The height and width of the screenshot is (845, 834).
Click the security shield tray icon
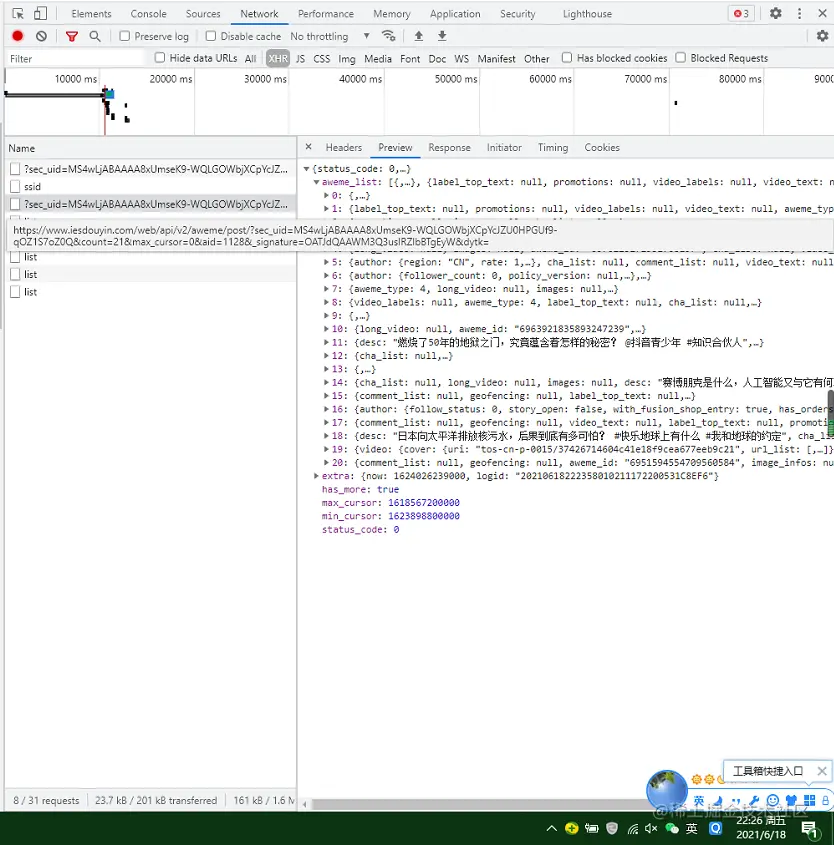(611, 828)
